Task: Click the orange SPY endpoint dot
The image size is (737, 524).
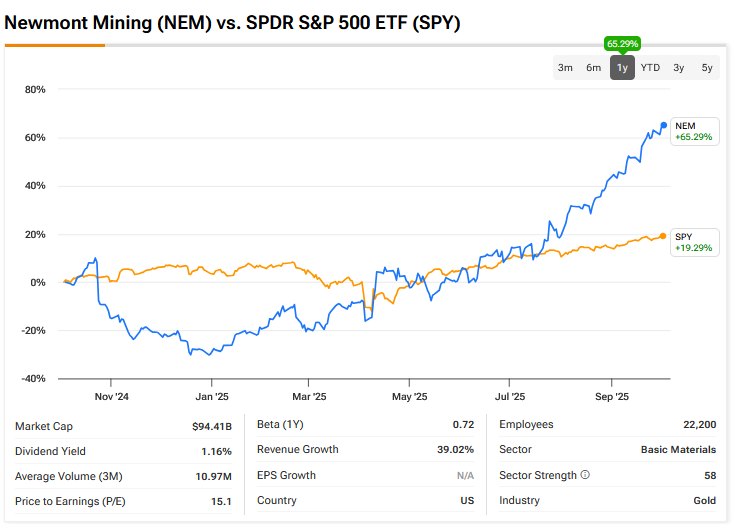Action: coord(663,236)
